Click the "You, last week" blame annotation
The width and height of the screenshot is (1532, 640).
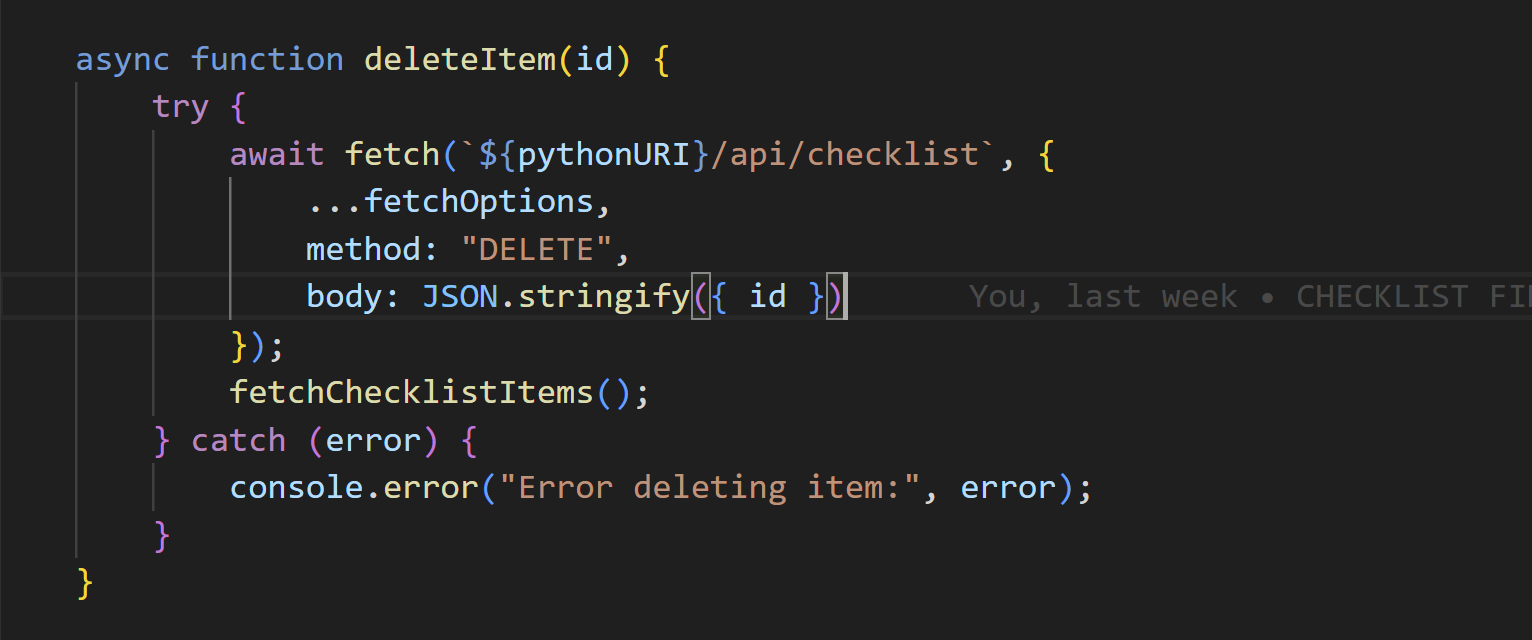pos(1103,297)
